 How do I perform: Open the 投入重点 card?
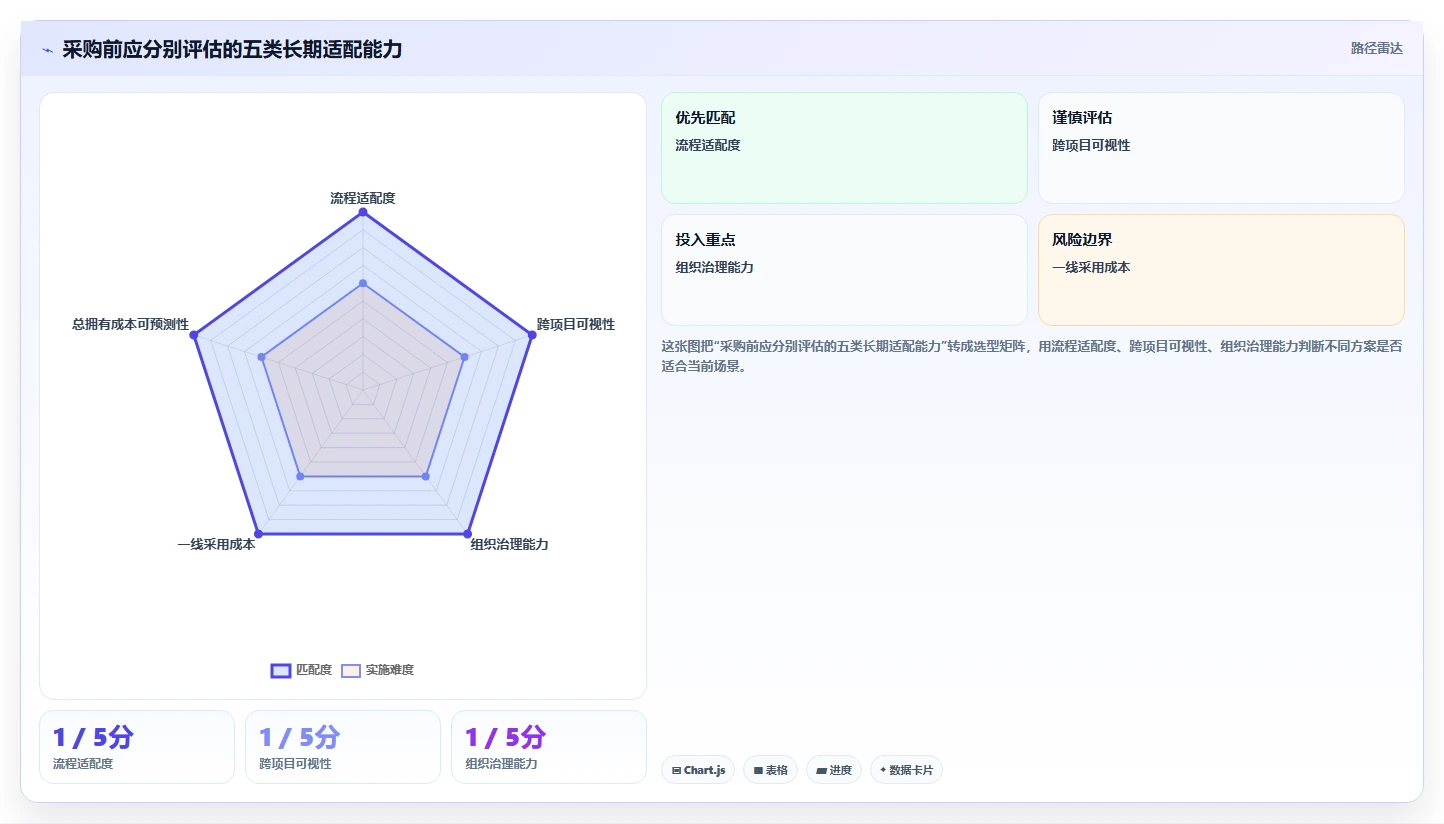coord(844,270)
